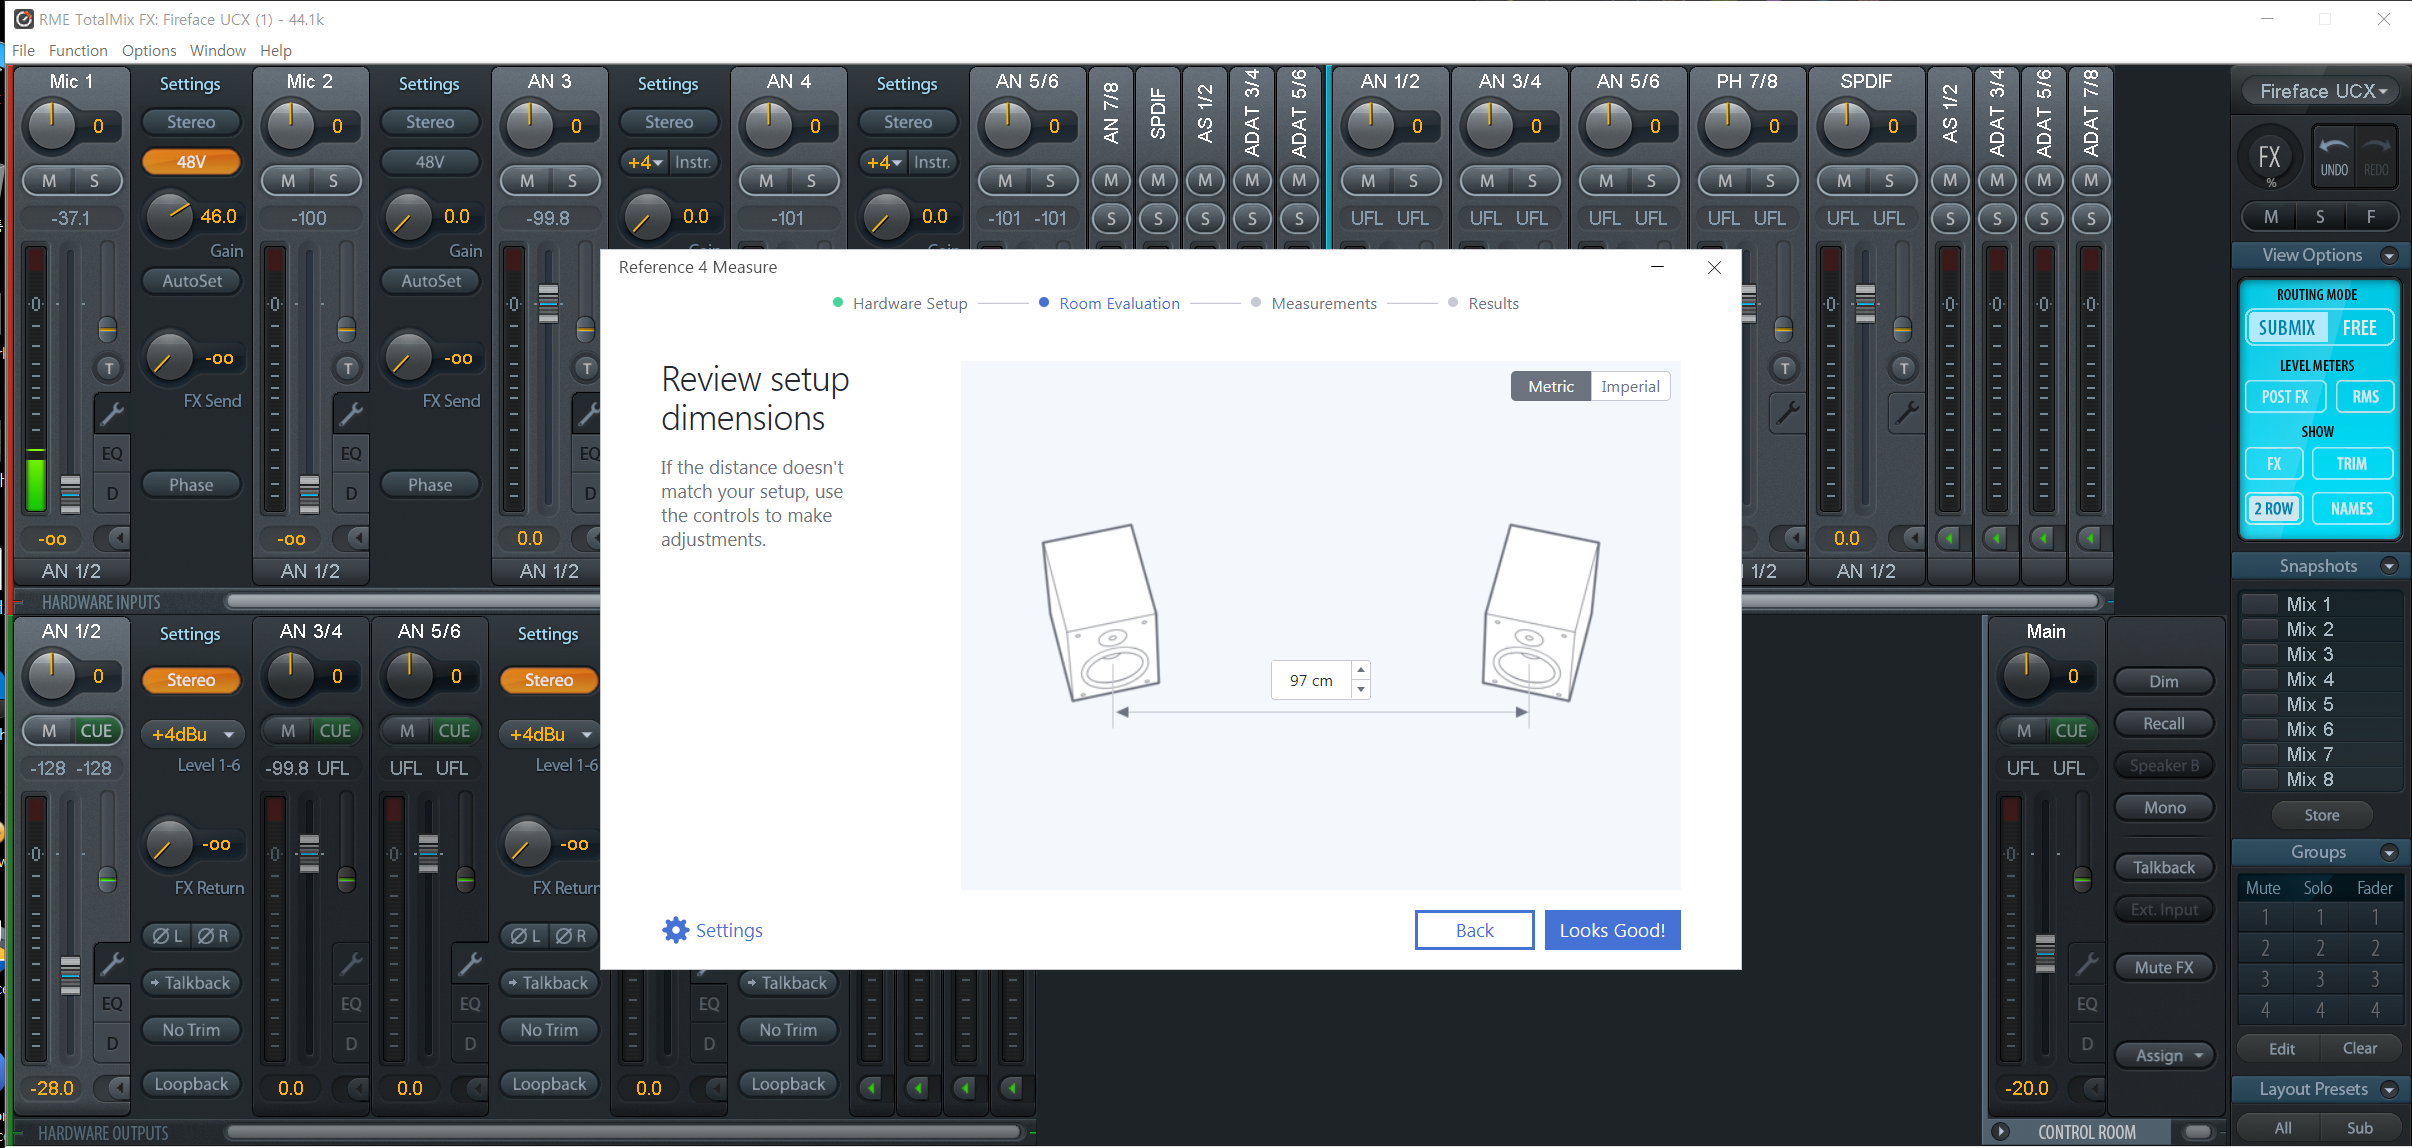The width and height of the screenshot is (2412, 1148).
Task: Collapse the View Options panel
Action: pos(2389,255)
